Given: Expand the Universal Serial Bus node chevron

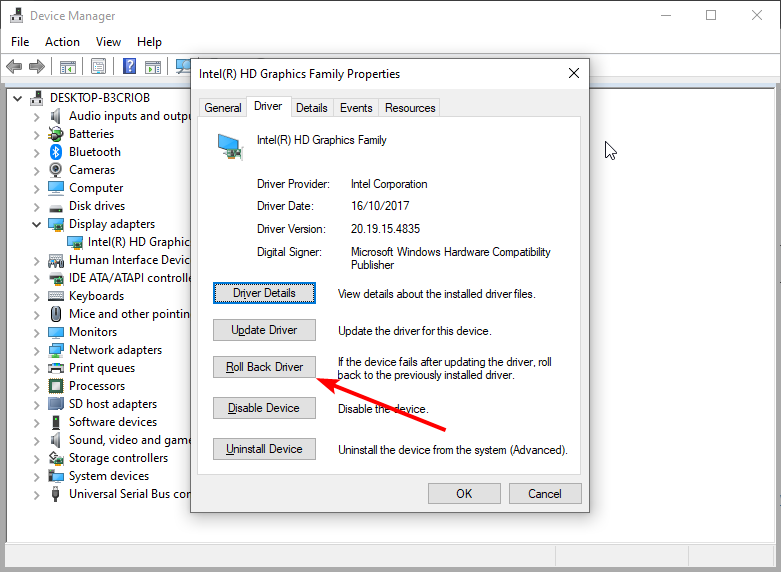Looking at the screenshot, I should tap(36, 495).
